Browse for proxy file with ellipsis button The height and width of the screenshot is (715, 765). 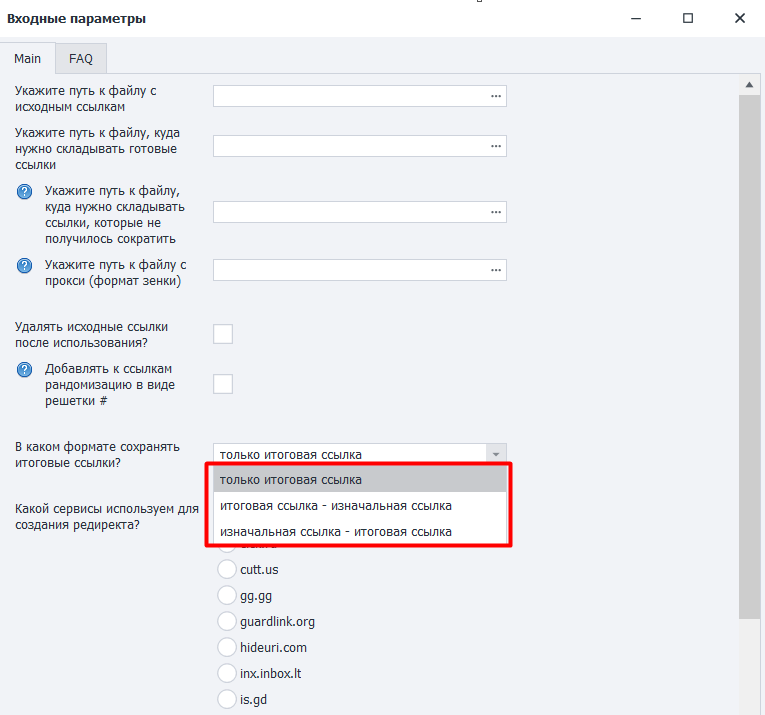coord(496,270)
